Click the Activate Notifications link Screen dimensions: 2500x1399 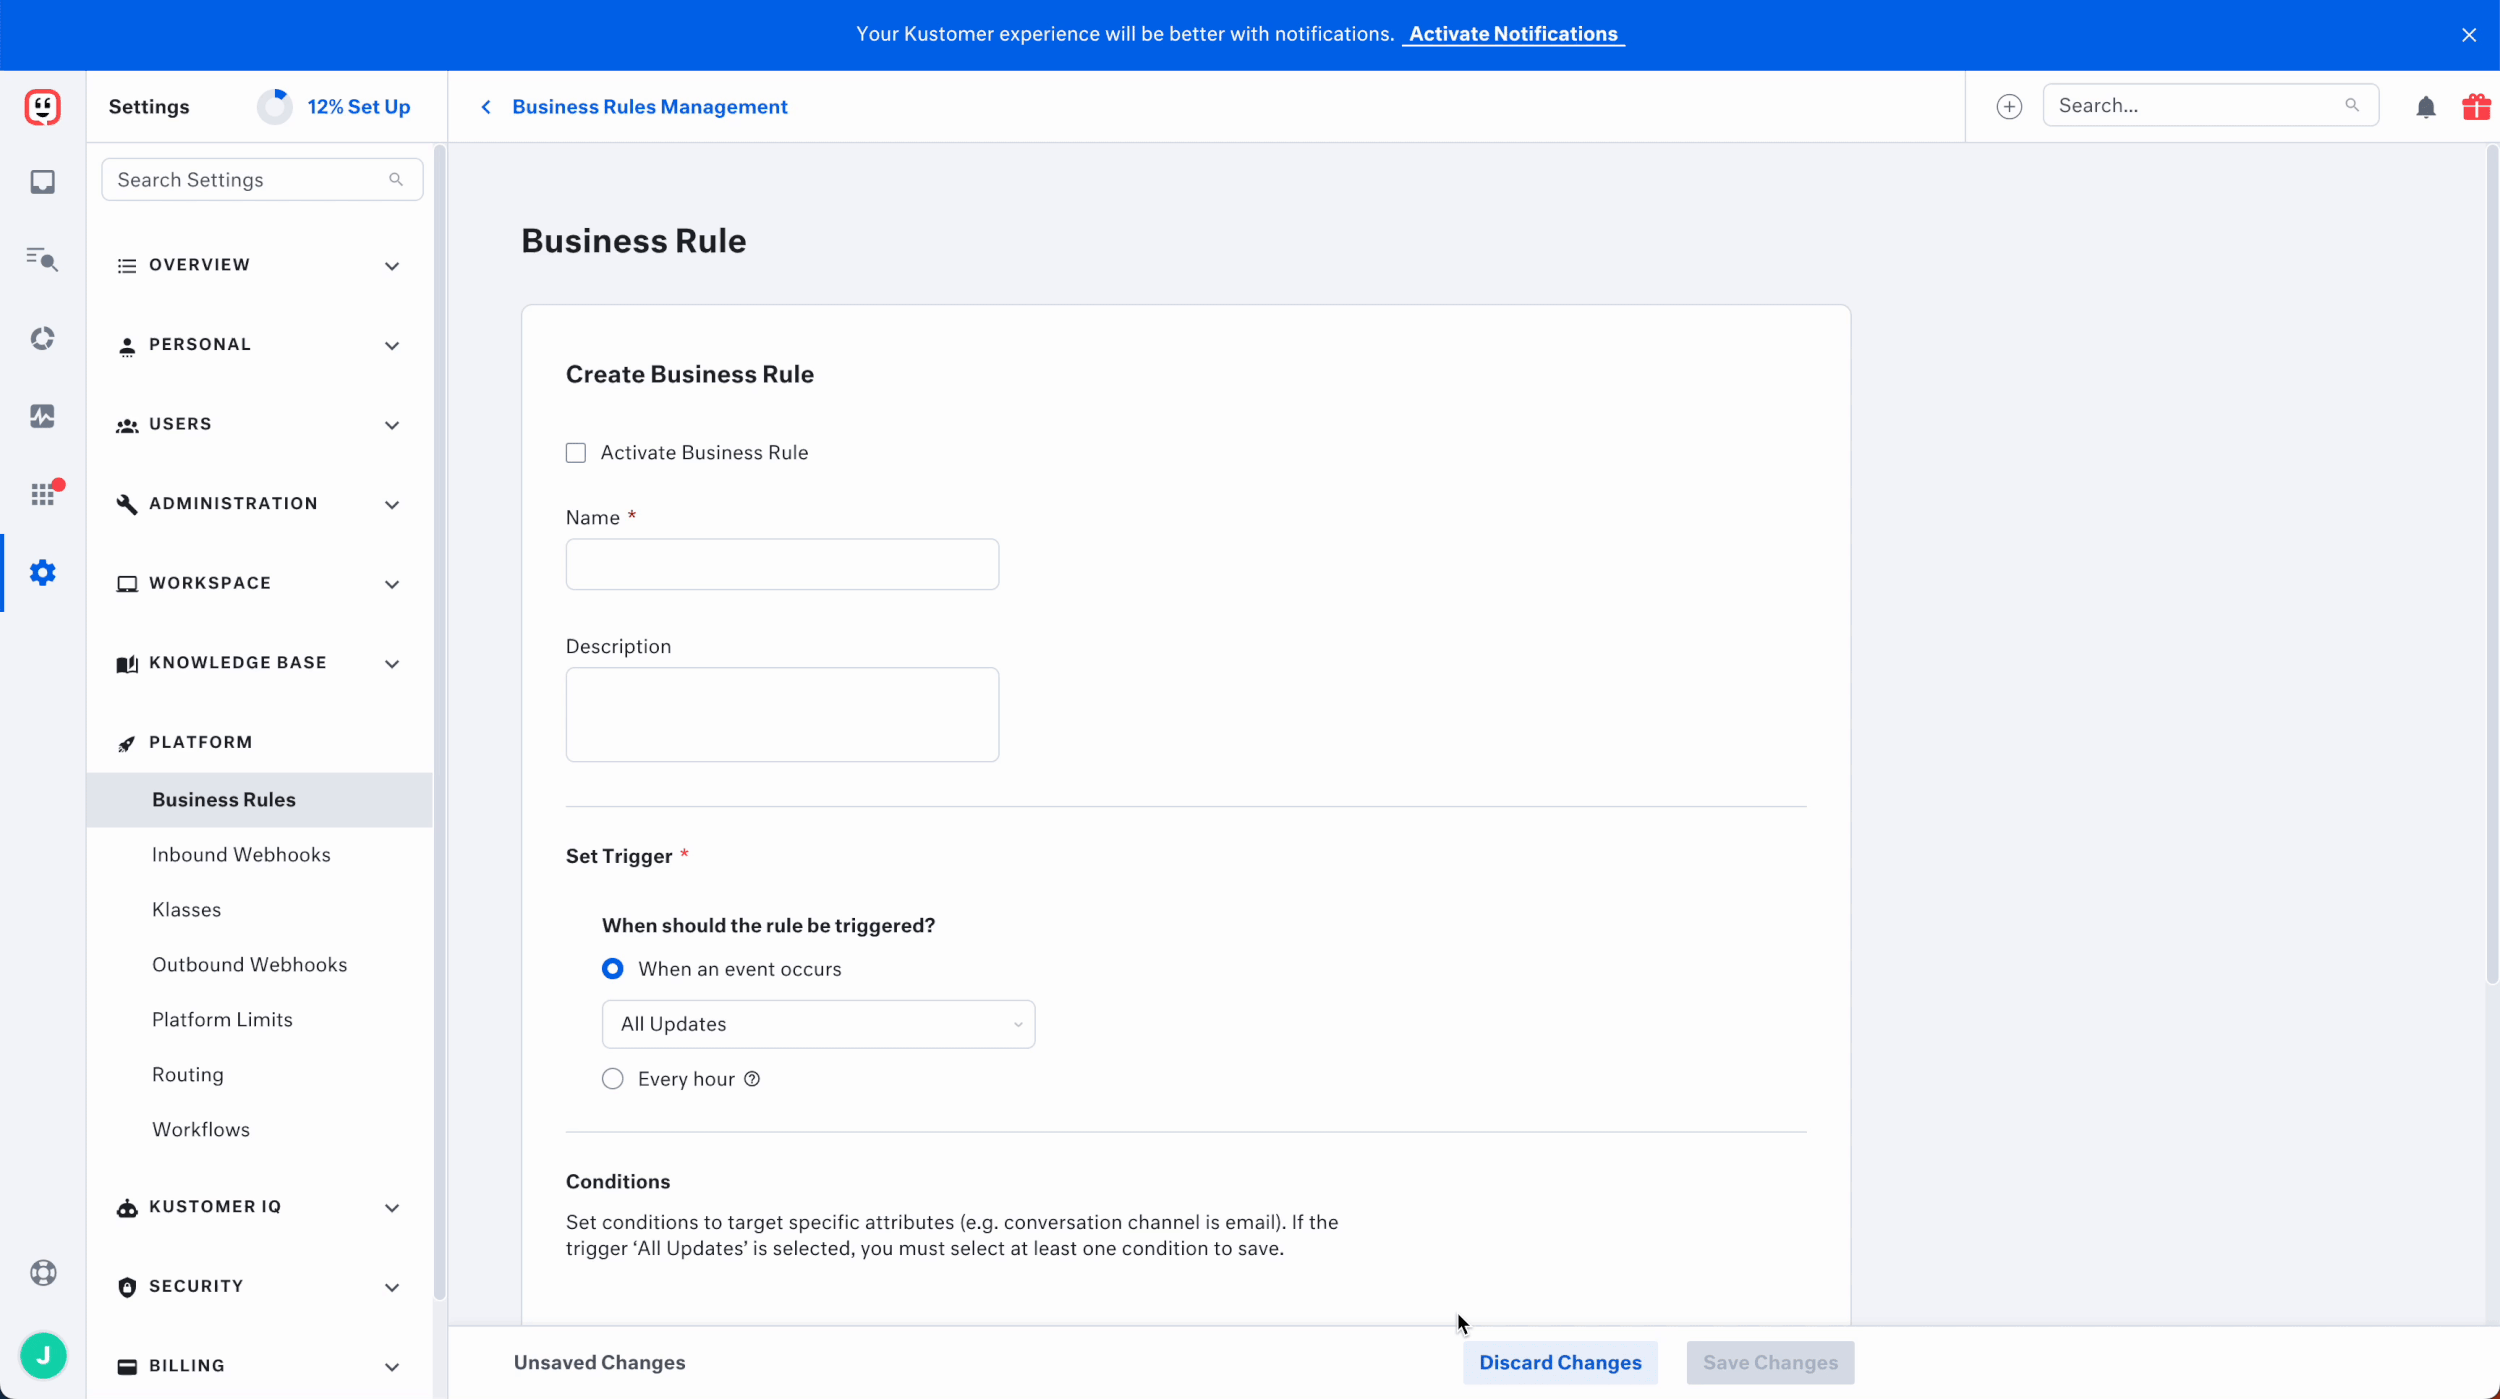(1512, 34)
